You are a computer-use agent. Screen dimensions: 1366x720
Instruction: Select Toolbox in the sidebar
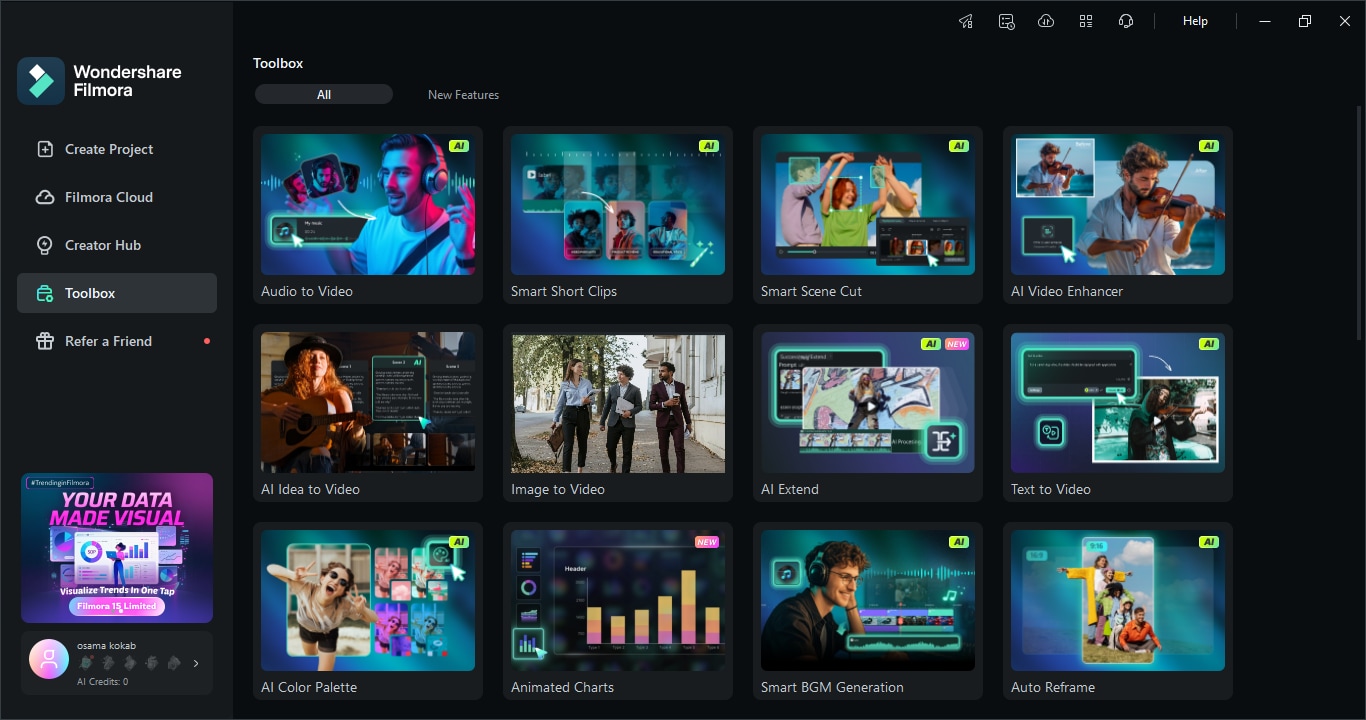pos(117,293)
